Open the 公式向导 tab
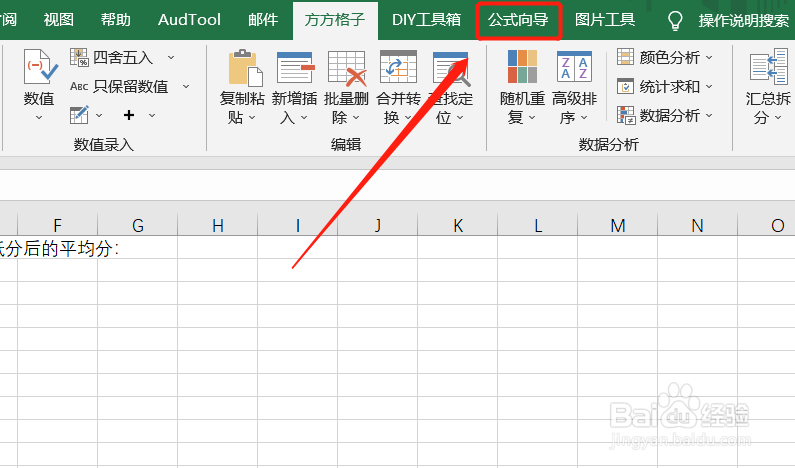795x468 pixels. (x=518, y=20)
